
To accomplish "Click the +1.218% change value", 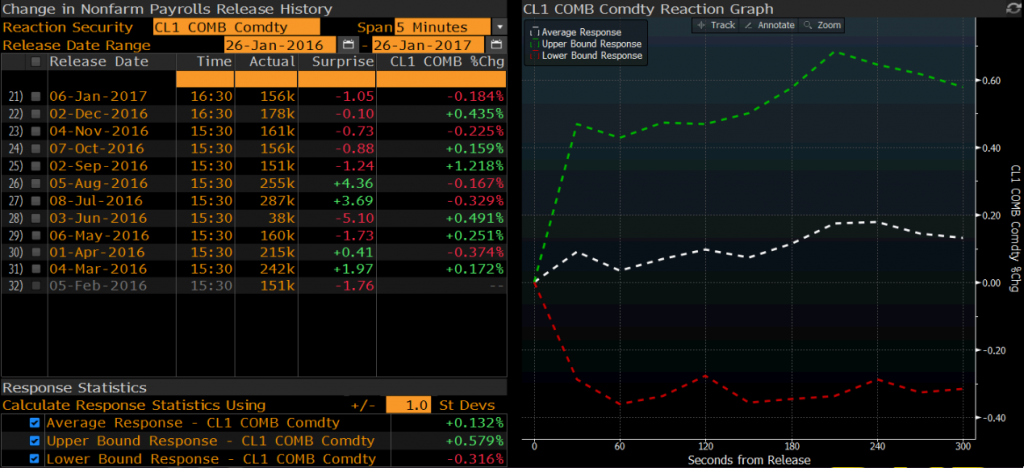I will pos(474,165).
